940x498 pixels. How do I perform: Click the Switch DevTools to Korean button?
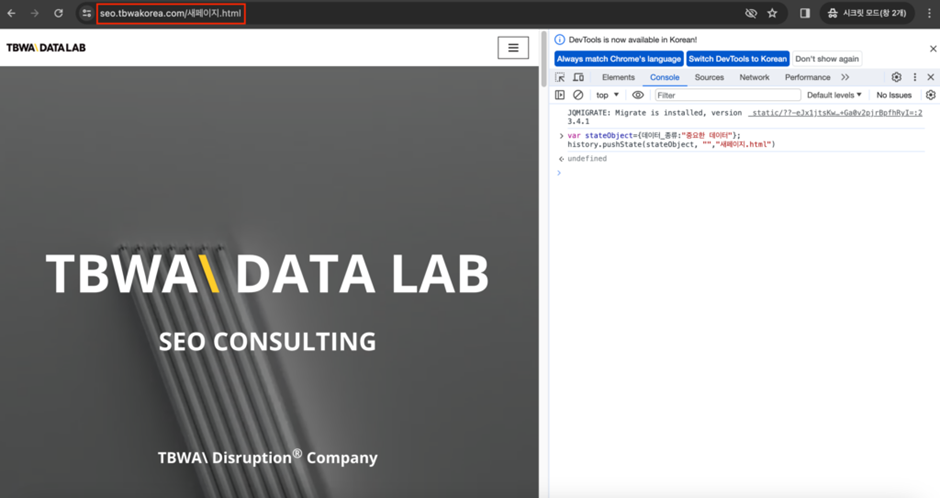(738, 59)
